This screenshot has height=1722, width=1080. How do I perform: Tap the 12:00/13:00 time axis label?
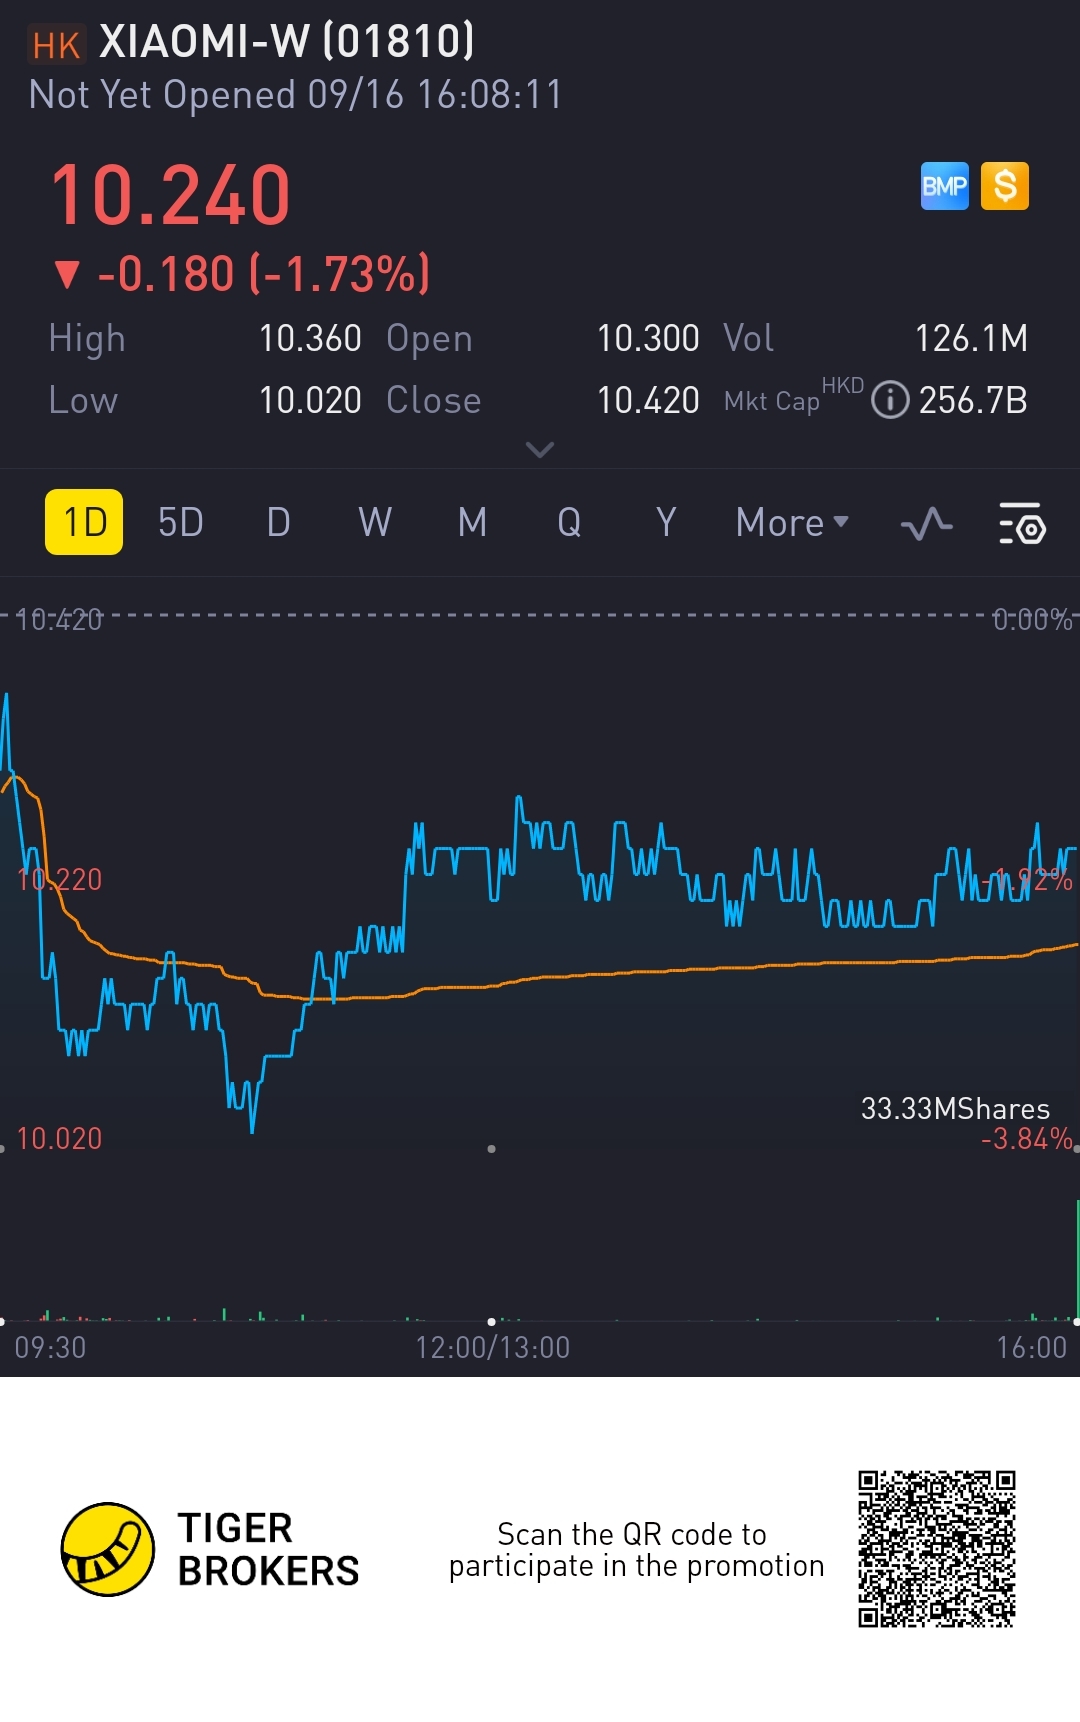coord(492,1347)
